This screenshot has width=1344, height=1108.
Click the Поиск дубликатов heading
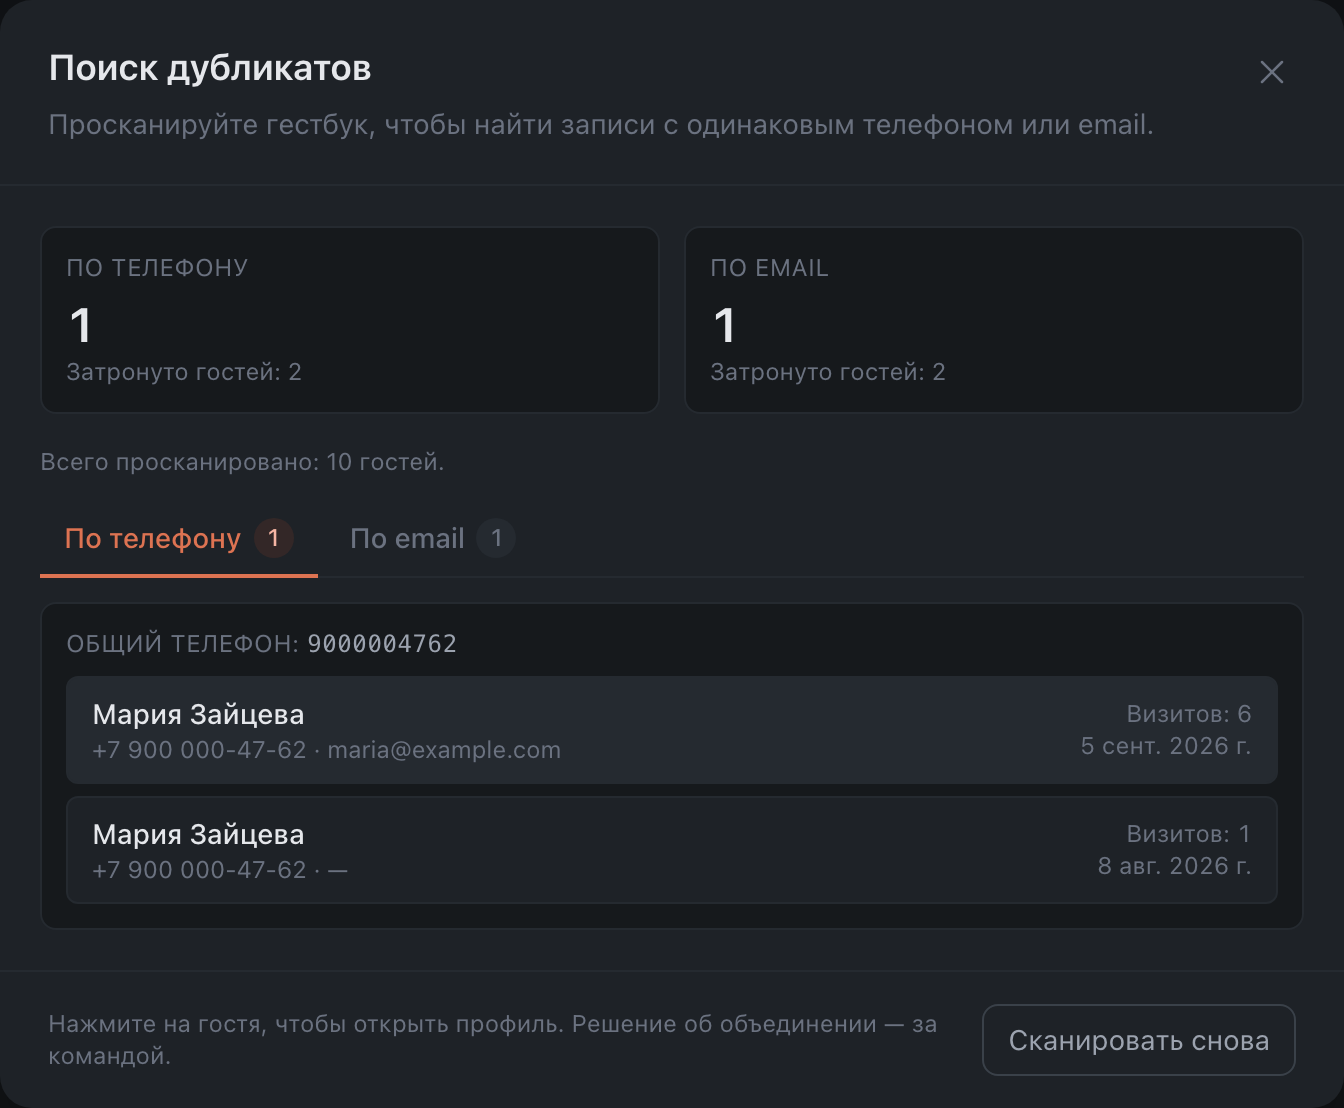(x=210, y=68)
